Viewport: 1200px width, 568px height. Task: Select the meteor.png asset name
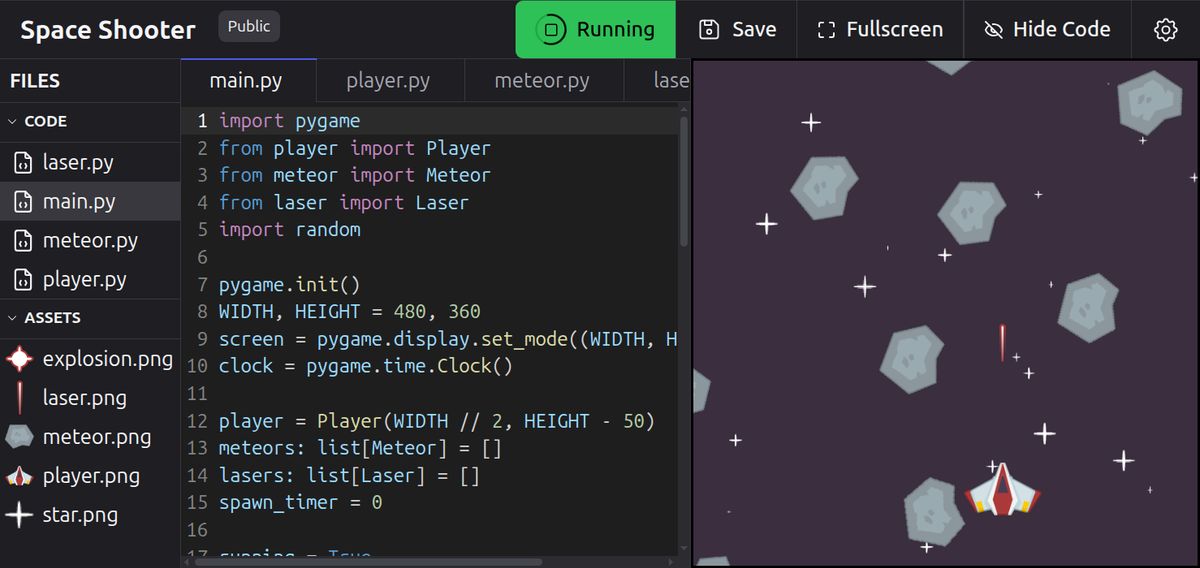pyautogui.click(x=97, y=437)
